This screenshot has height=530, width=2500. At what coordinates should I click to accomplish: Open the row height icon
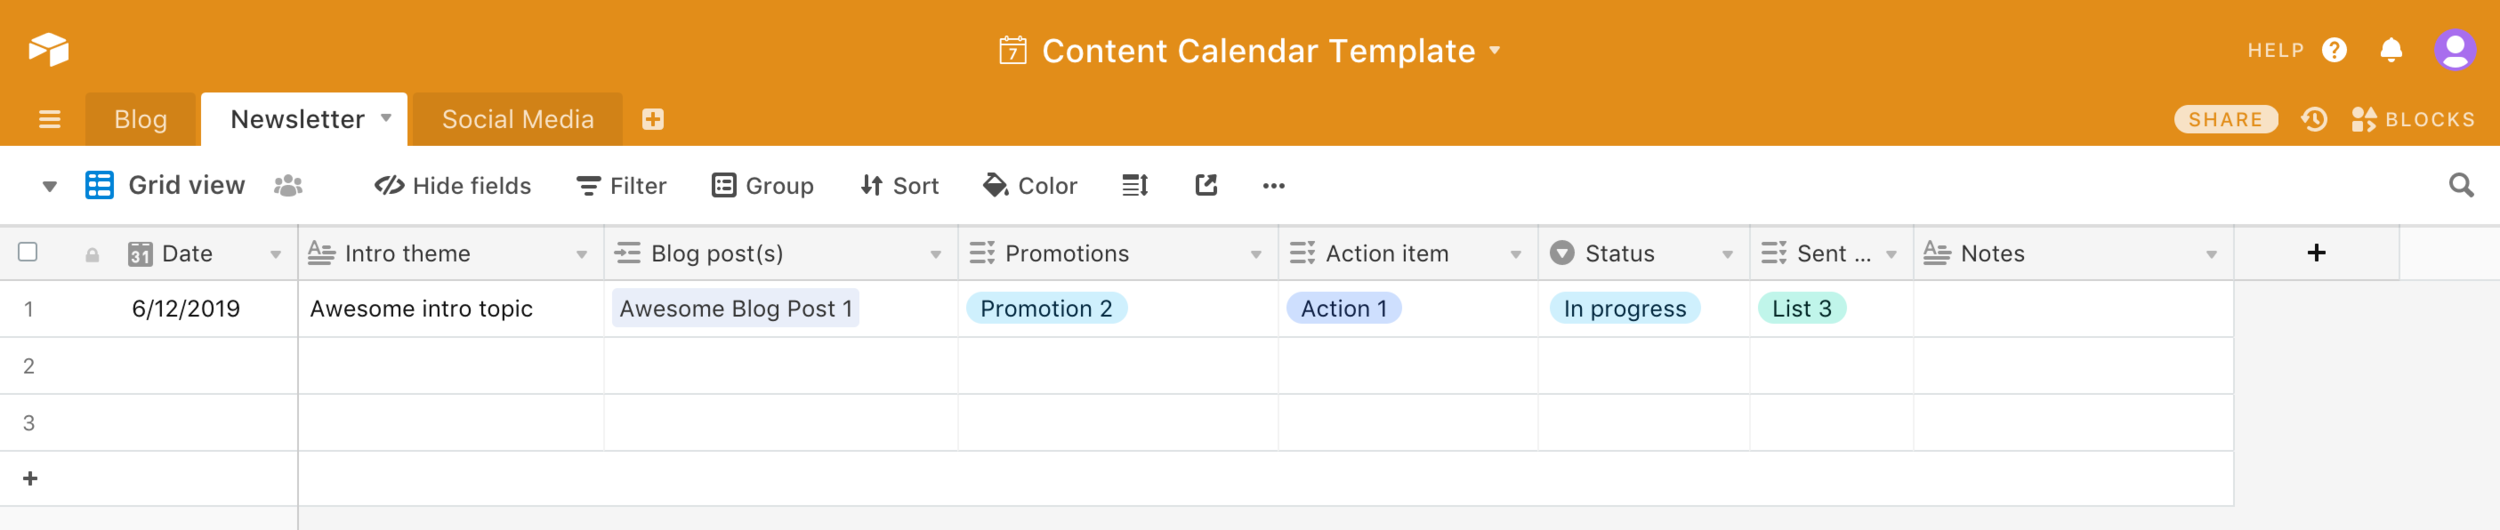point(1135,185)
